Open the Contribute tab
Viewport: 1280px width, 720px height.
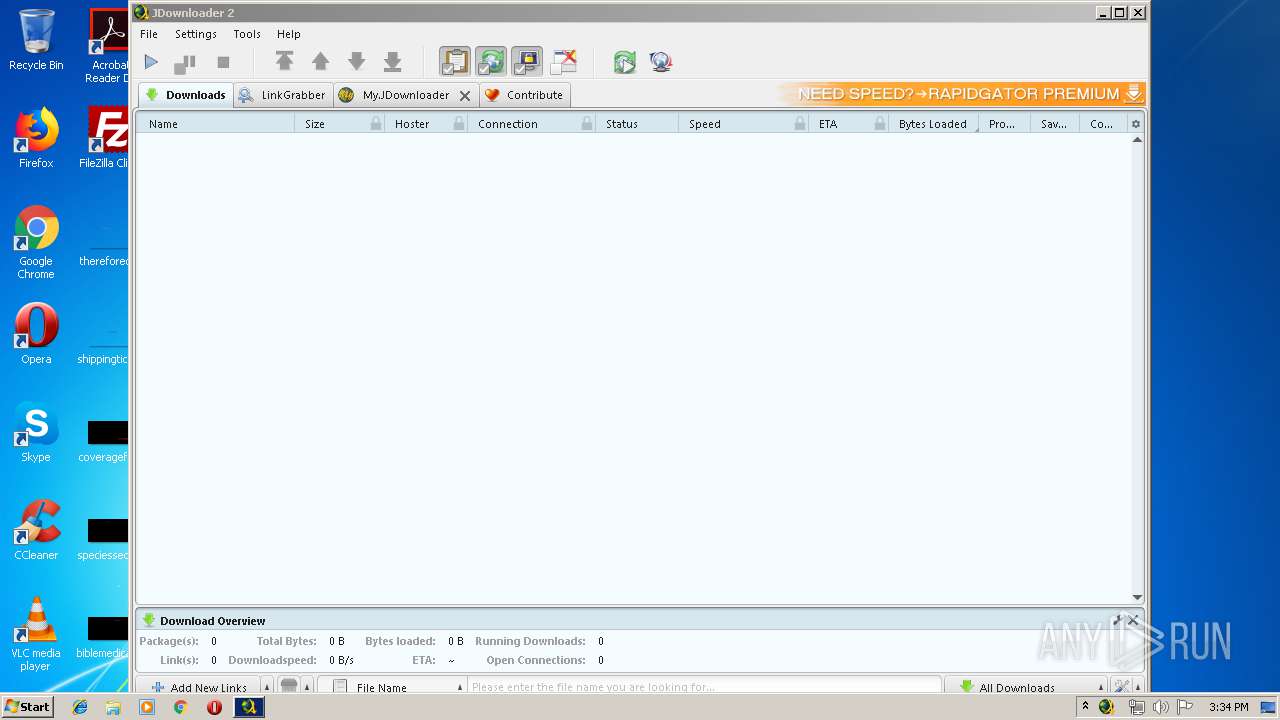[525, 95]
